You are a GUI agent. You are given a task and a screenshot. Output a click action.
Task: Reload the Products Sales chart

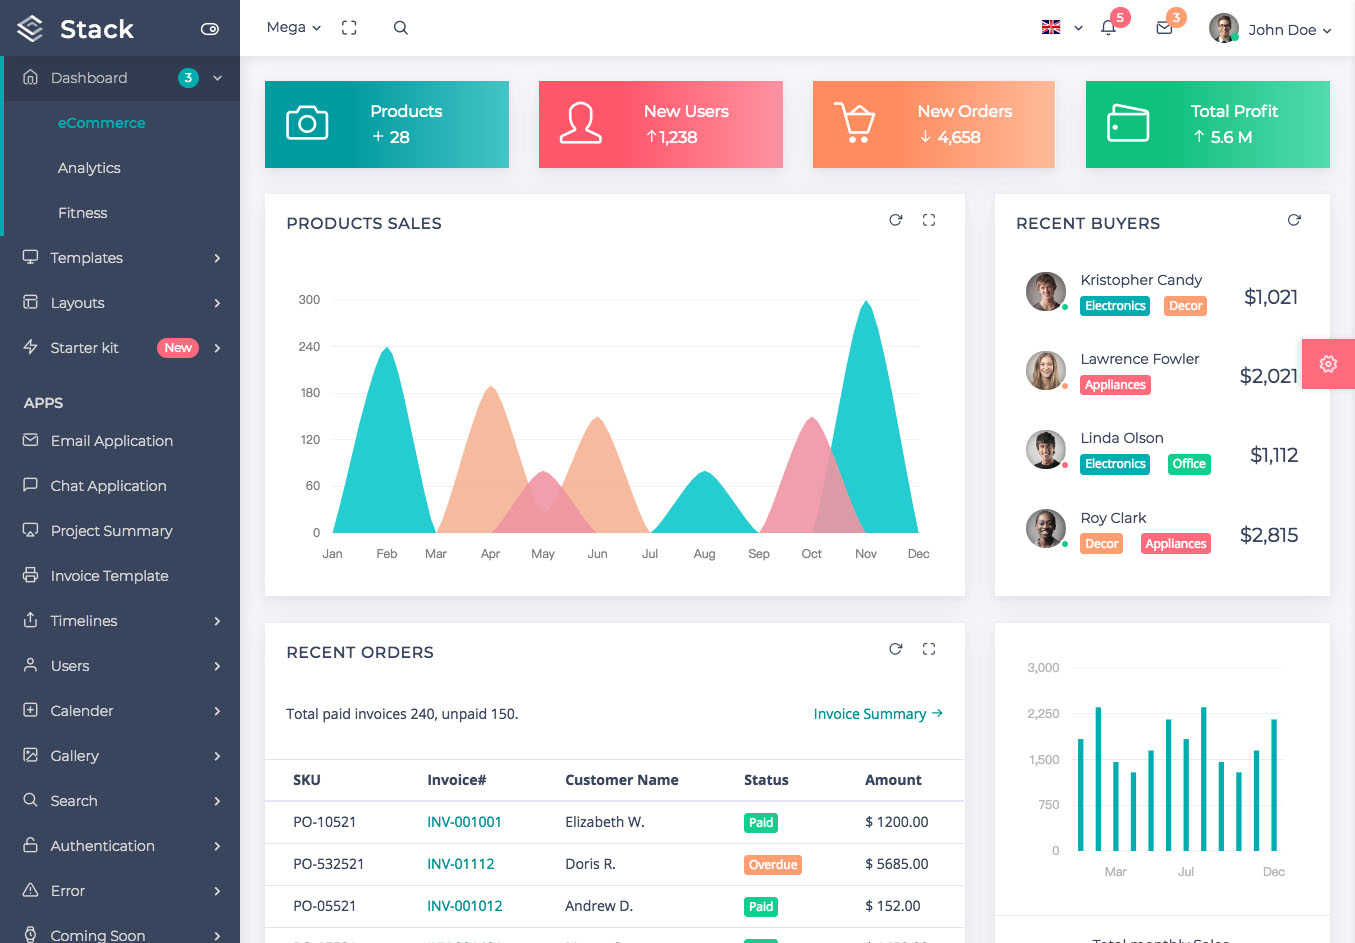coord(896,220)
